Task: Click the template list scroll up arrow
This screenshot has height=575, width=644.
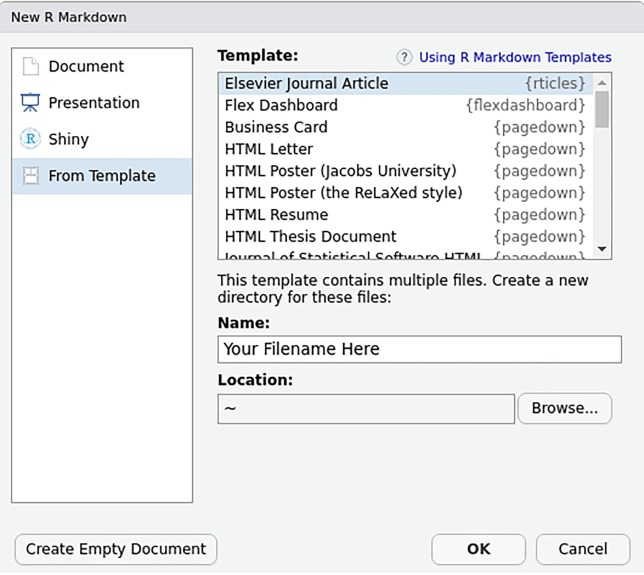Action: [x=602, y=83]
